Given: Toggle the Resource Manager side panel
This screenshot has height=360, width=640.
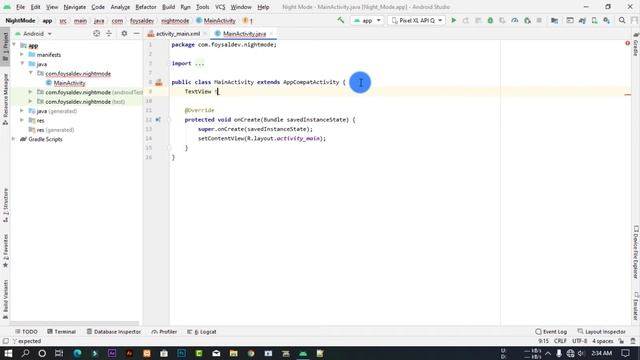Looking at the screenshot, I should point(5,99).
